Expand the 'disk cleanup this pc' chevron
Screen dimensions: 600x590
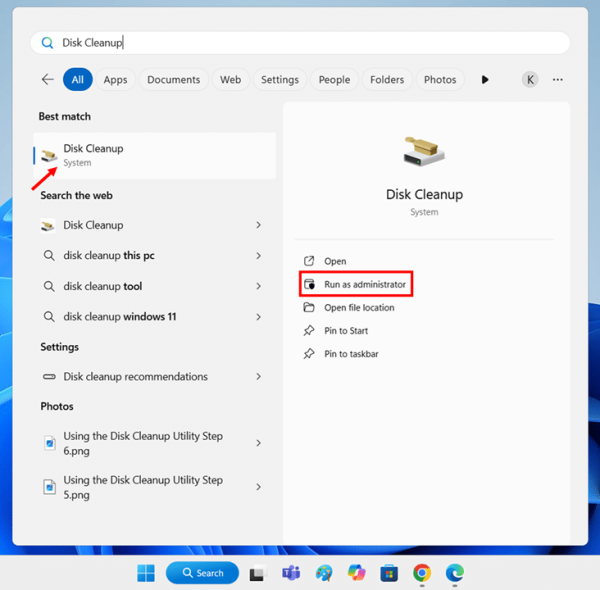tap(259, 256)
